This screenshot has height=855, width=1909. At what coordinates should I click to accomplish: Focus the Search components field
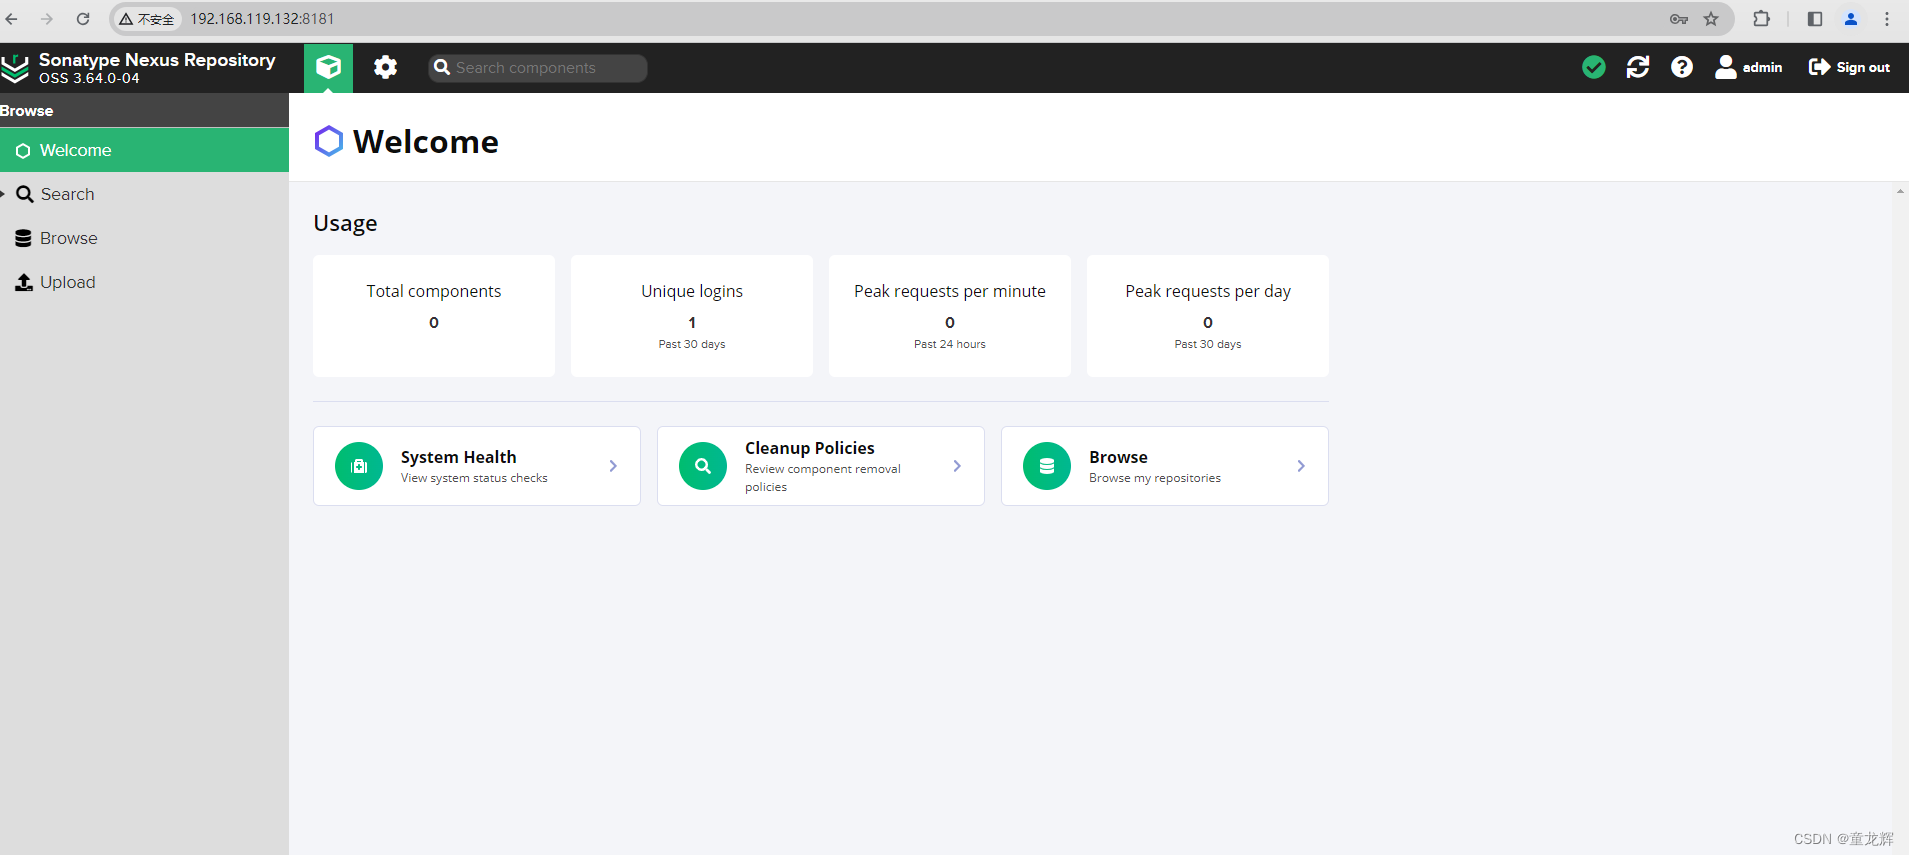(538, 67)
